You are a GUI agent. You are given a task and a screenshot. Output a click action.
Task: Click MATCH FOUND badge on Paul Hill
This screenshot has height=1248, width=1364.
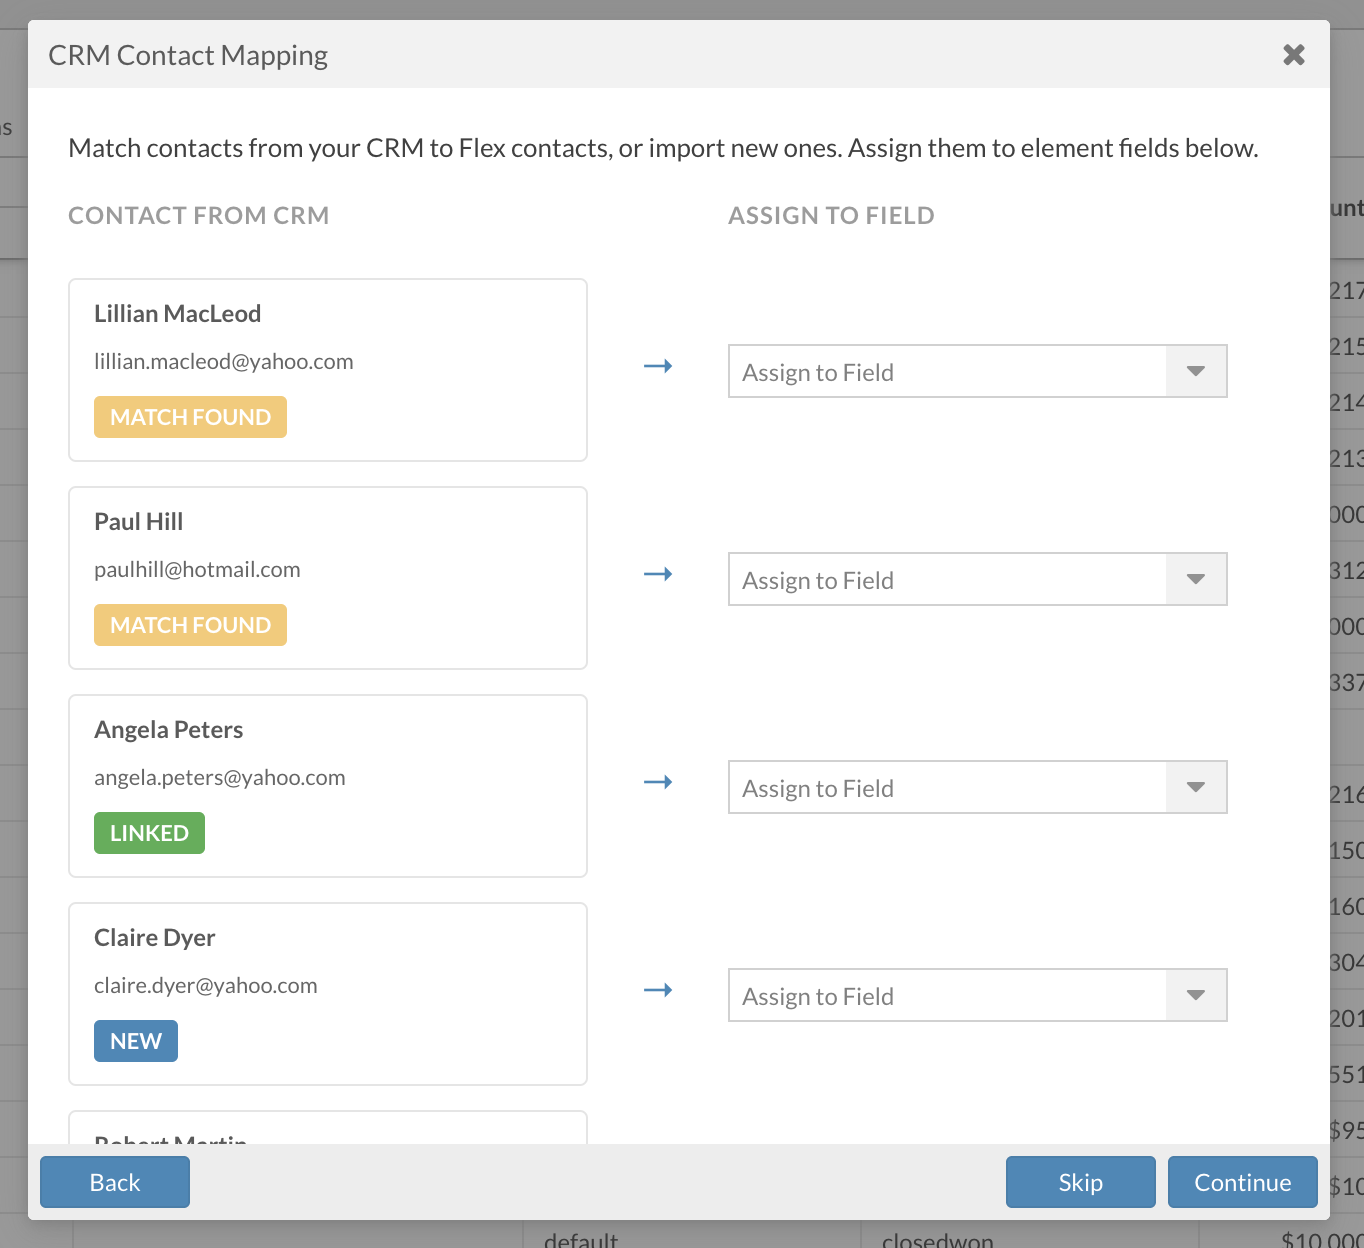coord(190,625)
